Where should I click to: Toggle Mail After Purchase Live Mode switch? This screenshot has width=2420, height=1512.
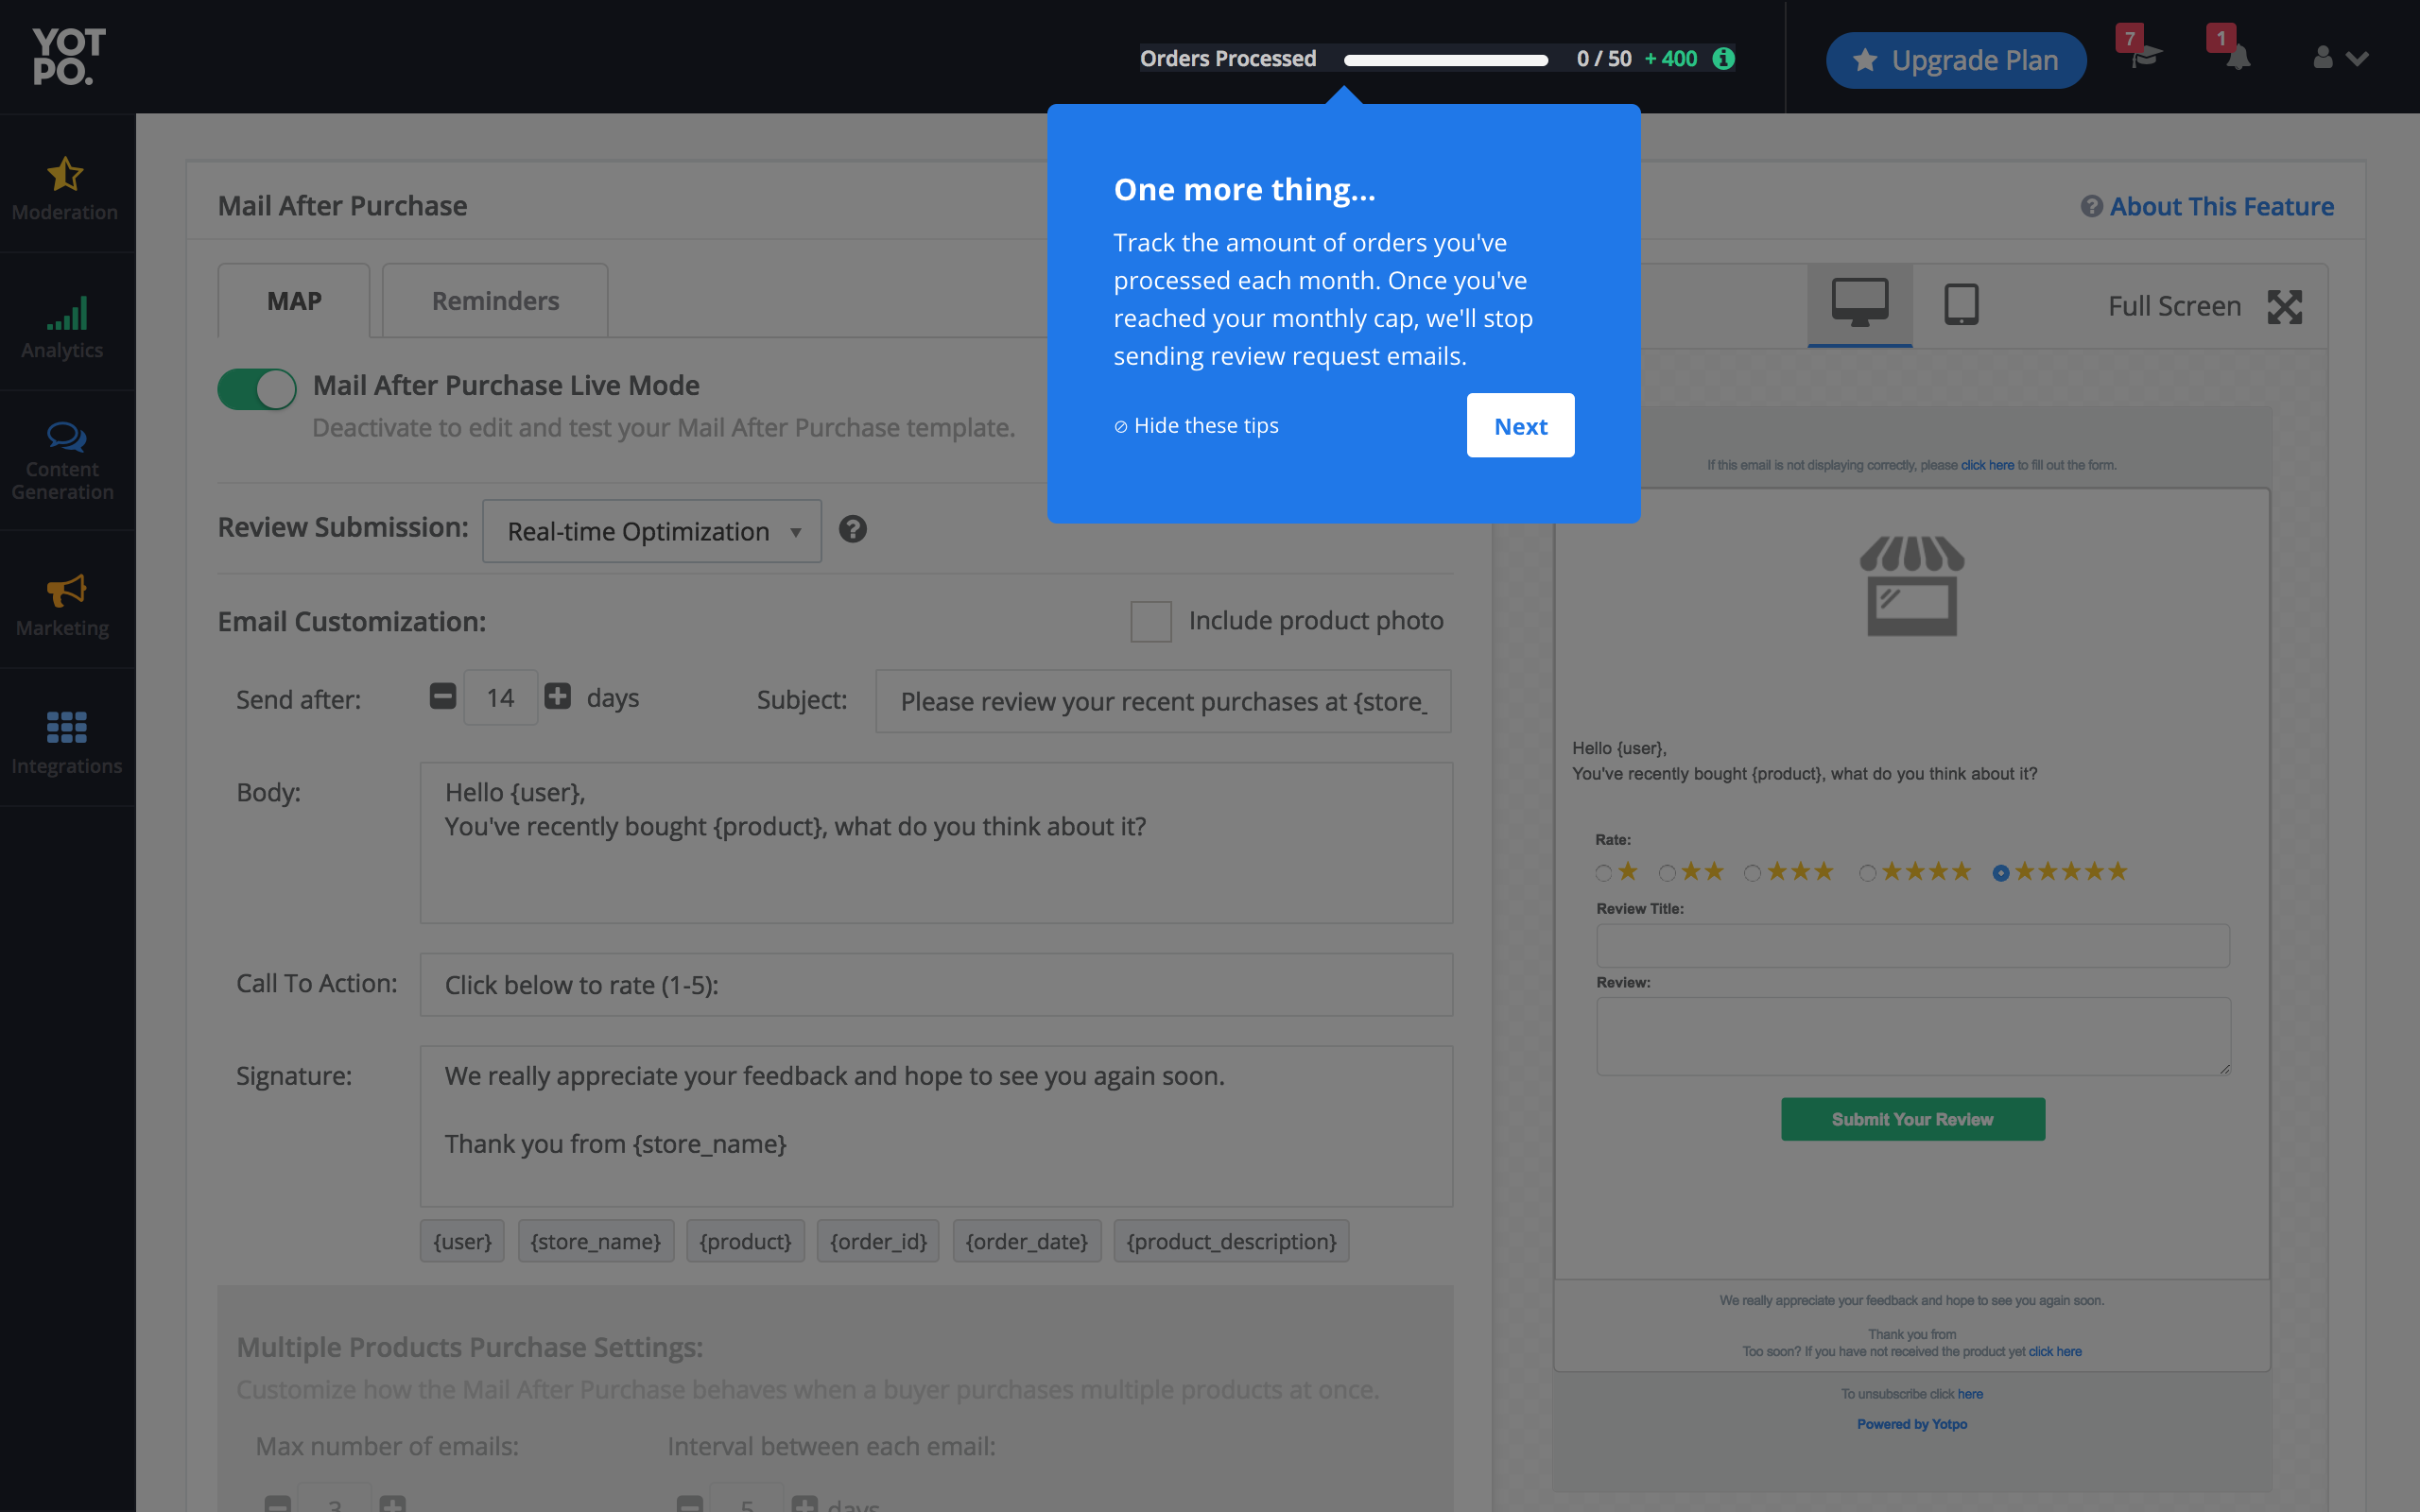tap(257, 389)
